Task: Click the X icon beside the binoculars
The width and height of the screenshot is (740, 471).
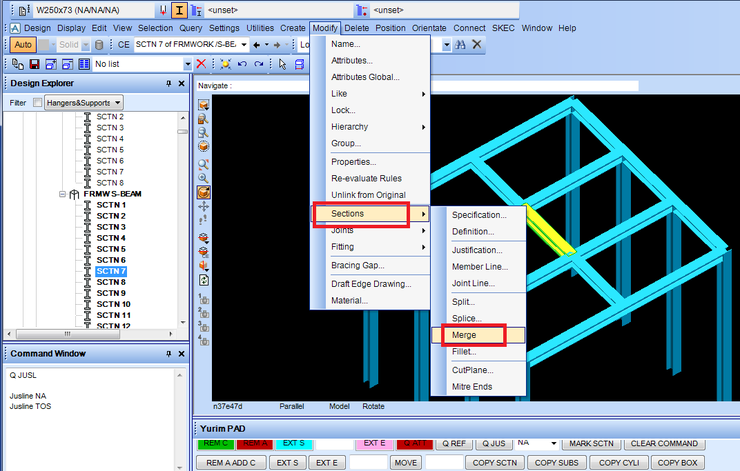Action: tap(477, 44)
